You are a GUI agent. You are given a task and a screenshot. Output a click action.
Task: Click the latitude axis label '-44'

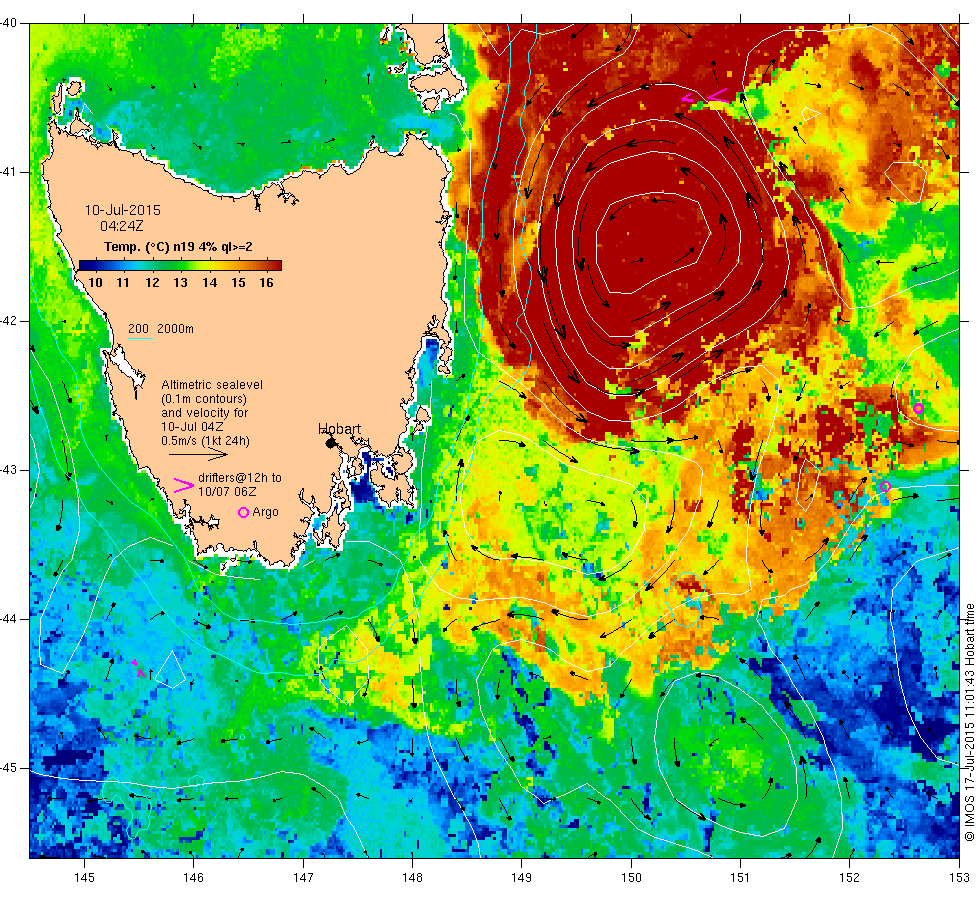(x=9, y=619)
